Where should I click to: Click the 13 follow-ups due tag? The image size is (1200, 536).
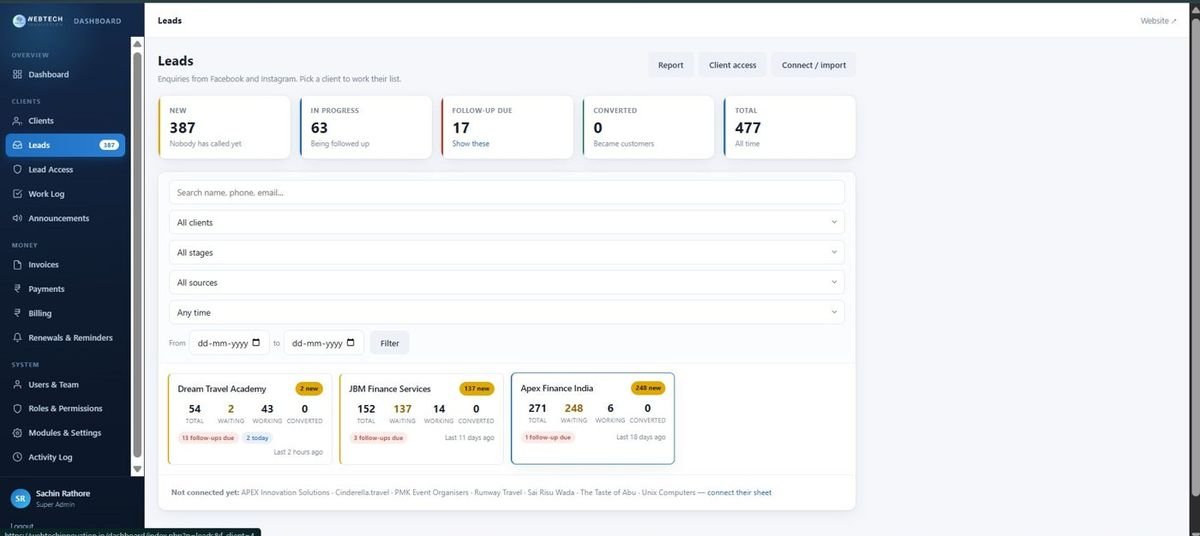206,438
